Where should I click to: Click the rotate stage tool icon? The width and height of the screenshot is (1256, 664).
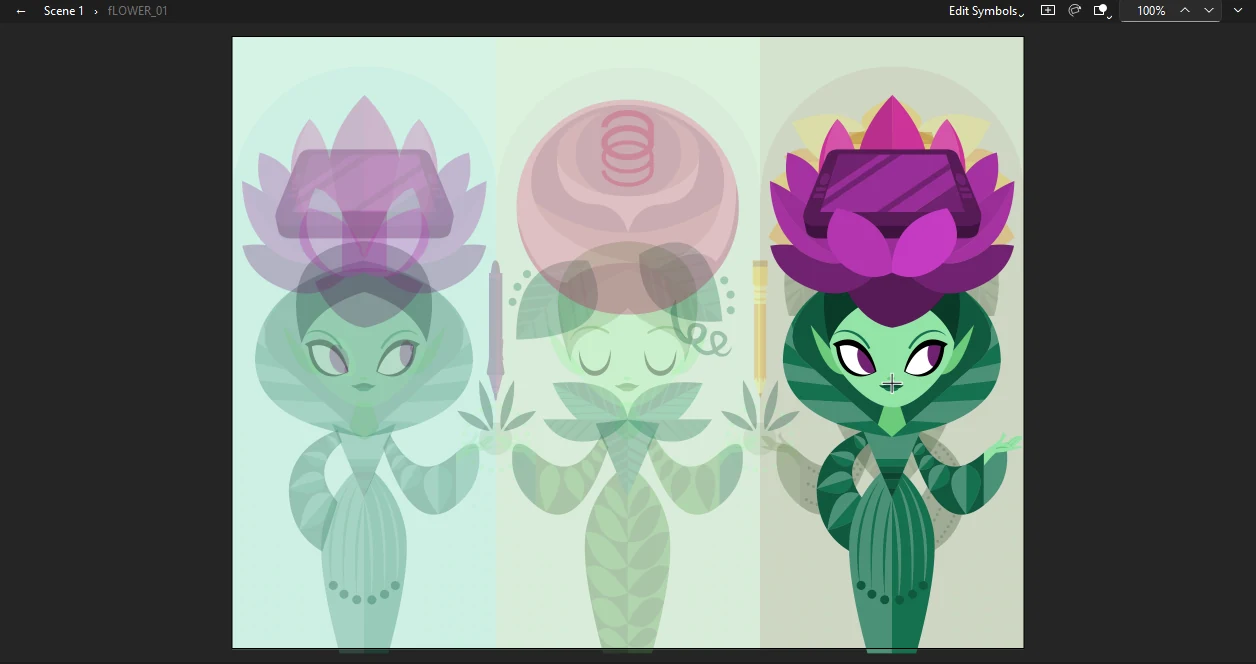pyautogui.click(x=1075, y=10)
